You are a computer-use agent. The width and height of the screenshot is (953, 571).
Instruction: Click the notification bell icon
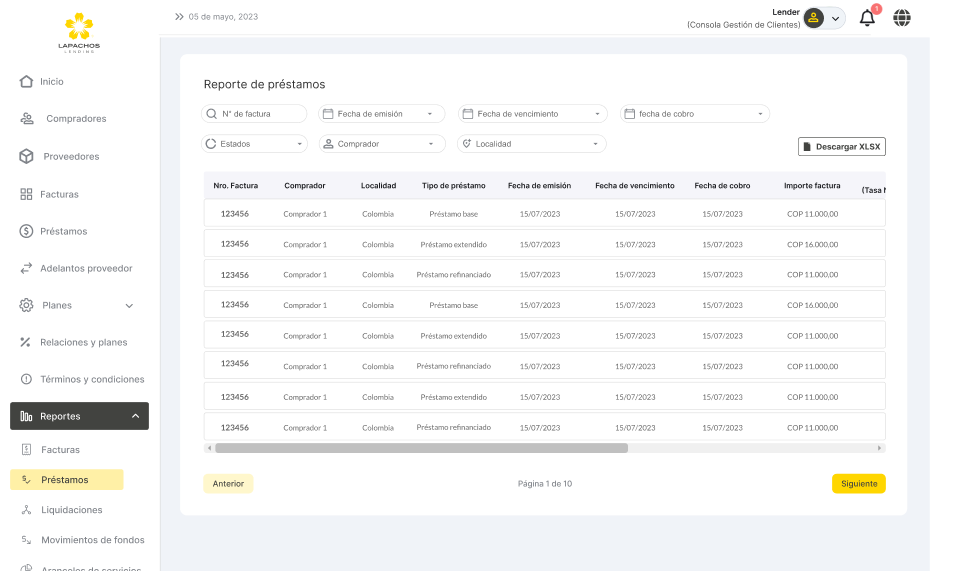[867, 18]
